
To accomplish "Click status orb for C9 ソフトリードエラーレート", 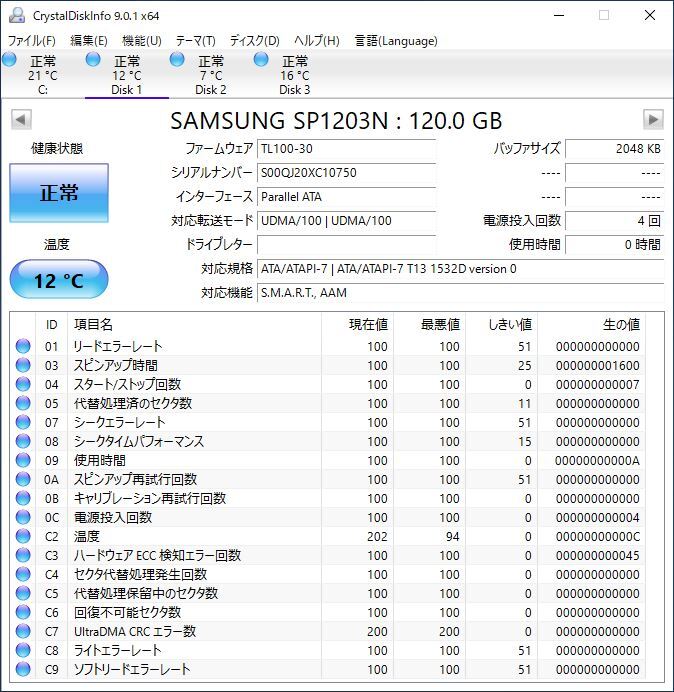I will point(23,669).
